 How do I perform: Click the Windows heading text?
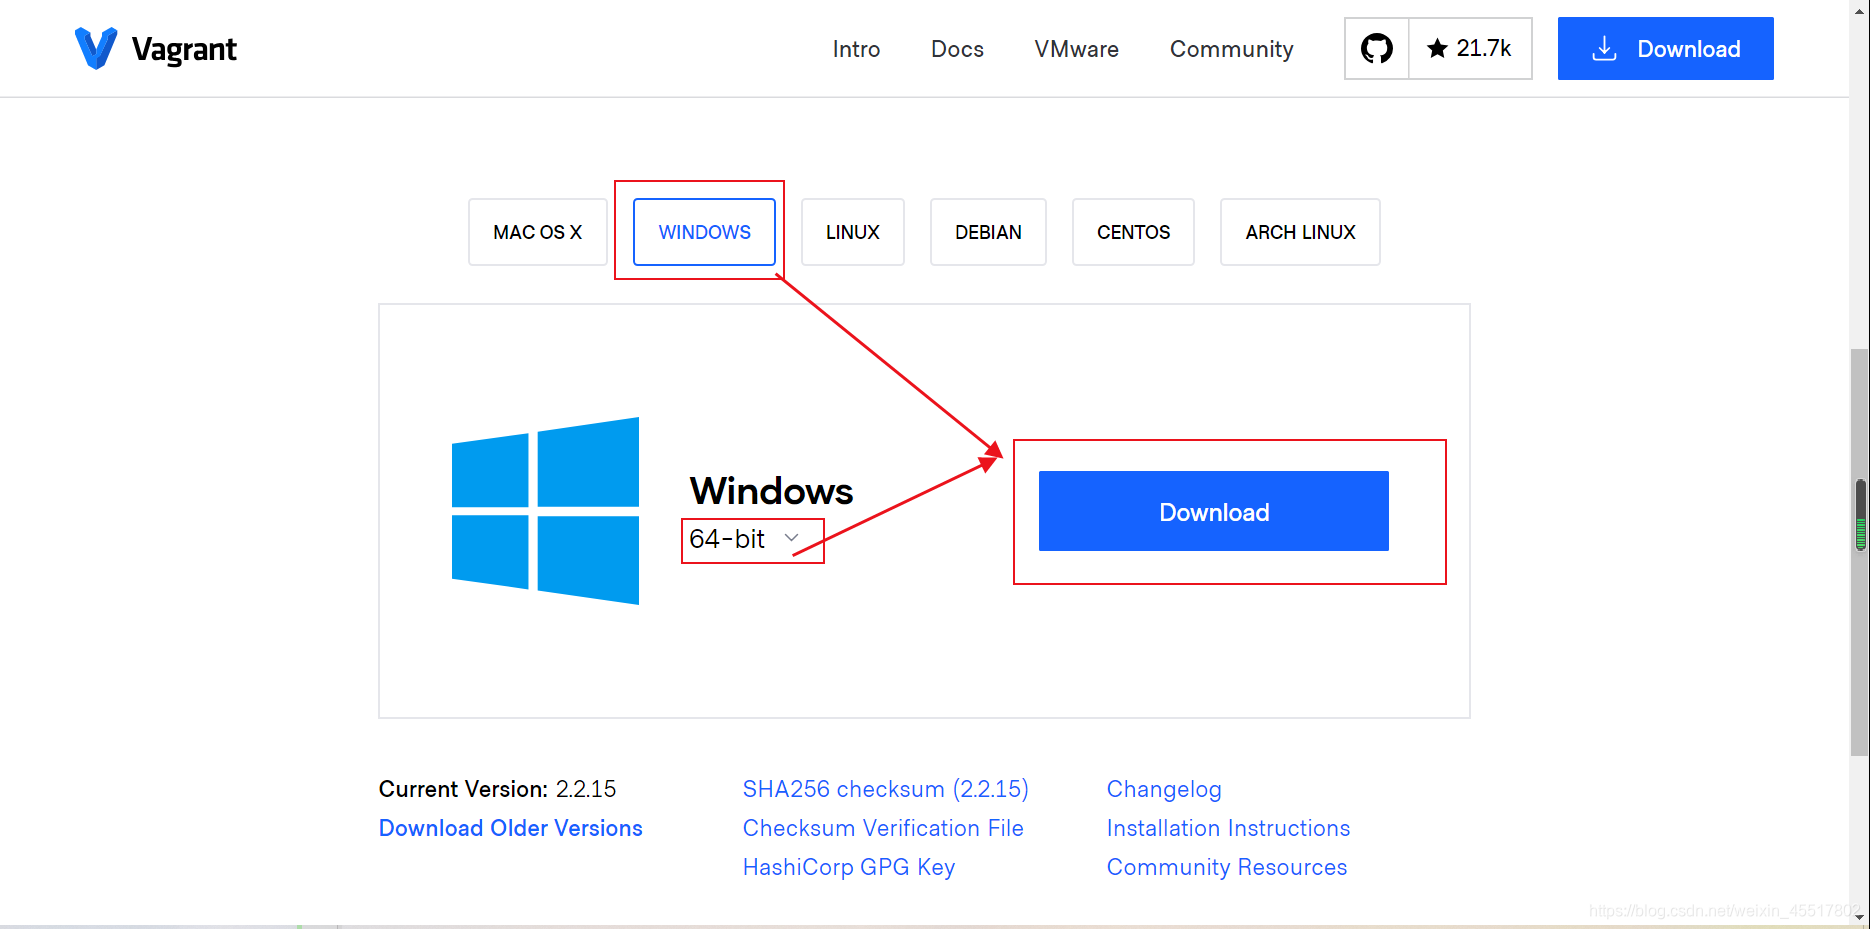tap(771, 491)
